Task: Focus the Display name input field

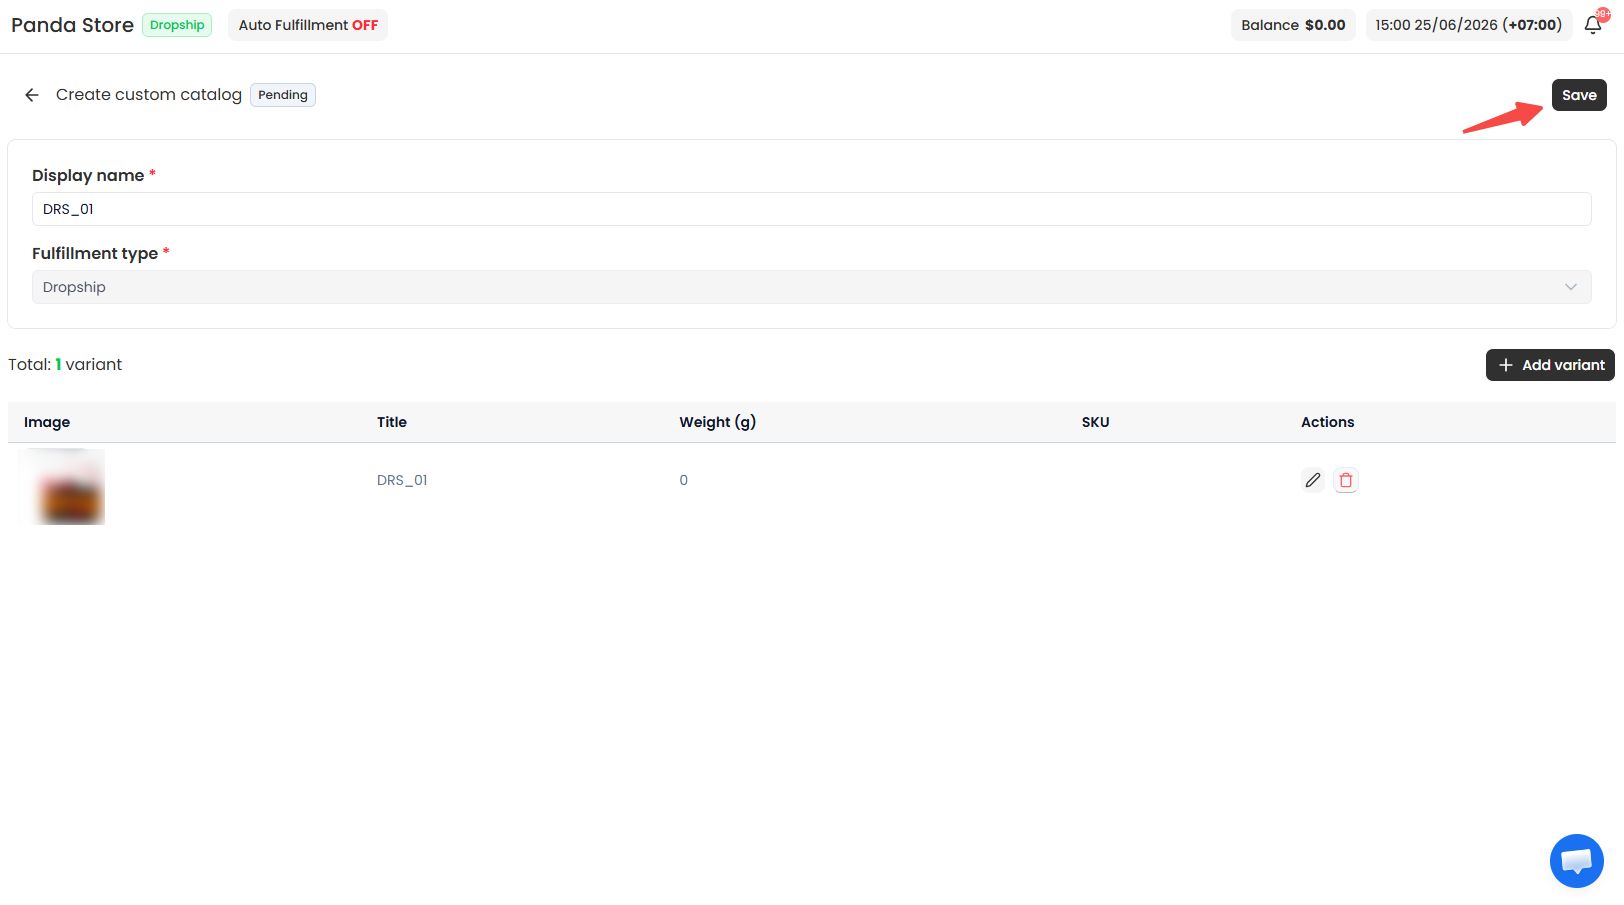Action: point(812,209)
